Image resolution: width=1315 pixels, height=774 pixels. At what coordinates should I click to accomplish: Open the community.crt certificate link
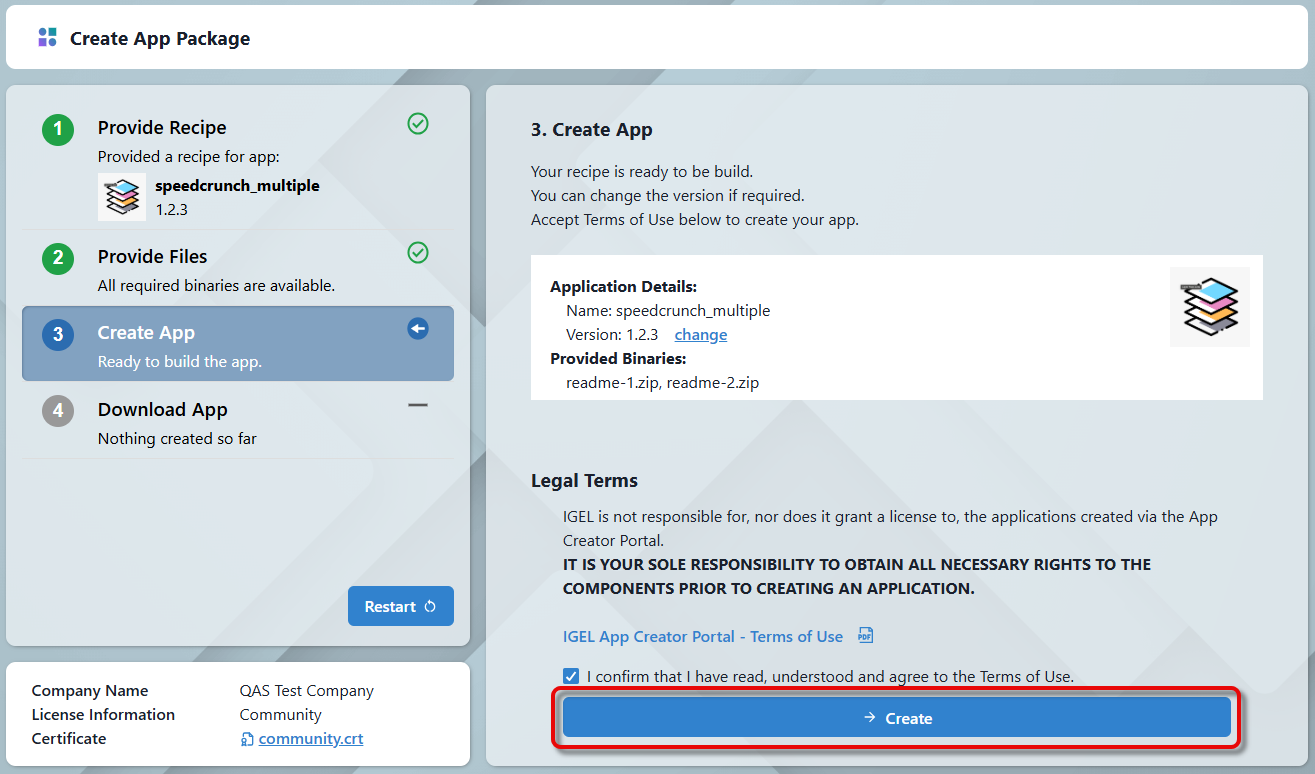(311, 739)
